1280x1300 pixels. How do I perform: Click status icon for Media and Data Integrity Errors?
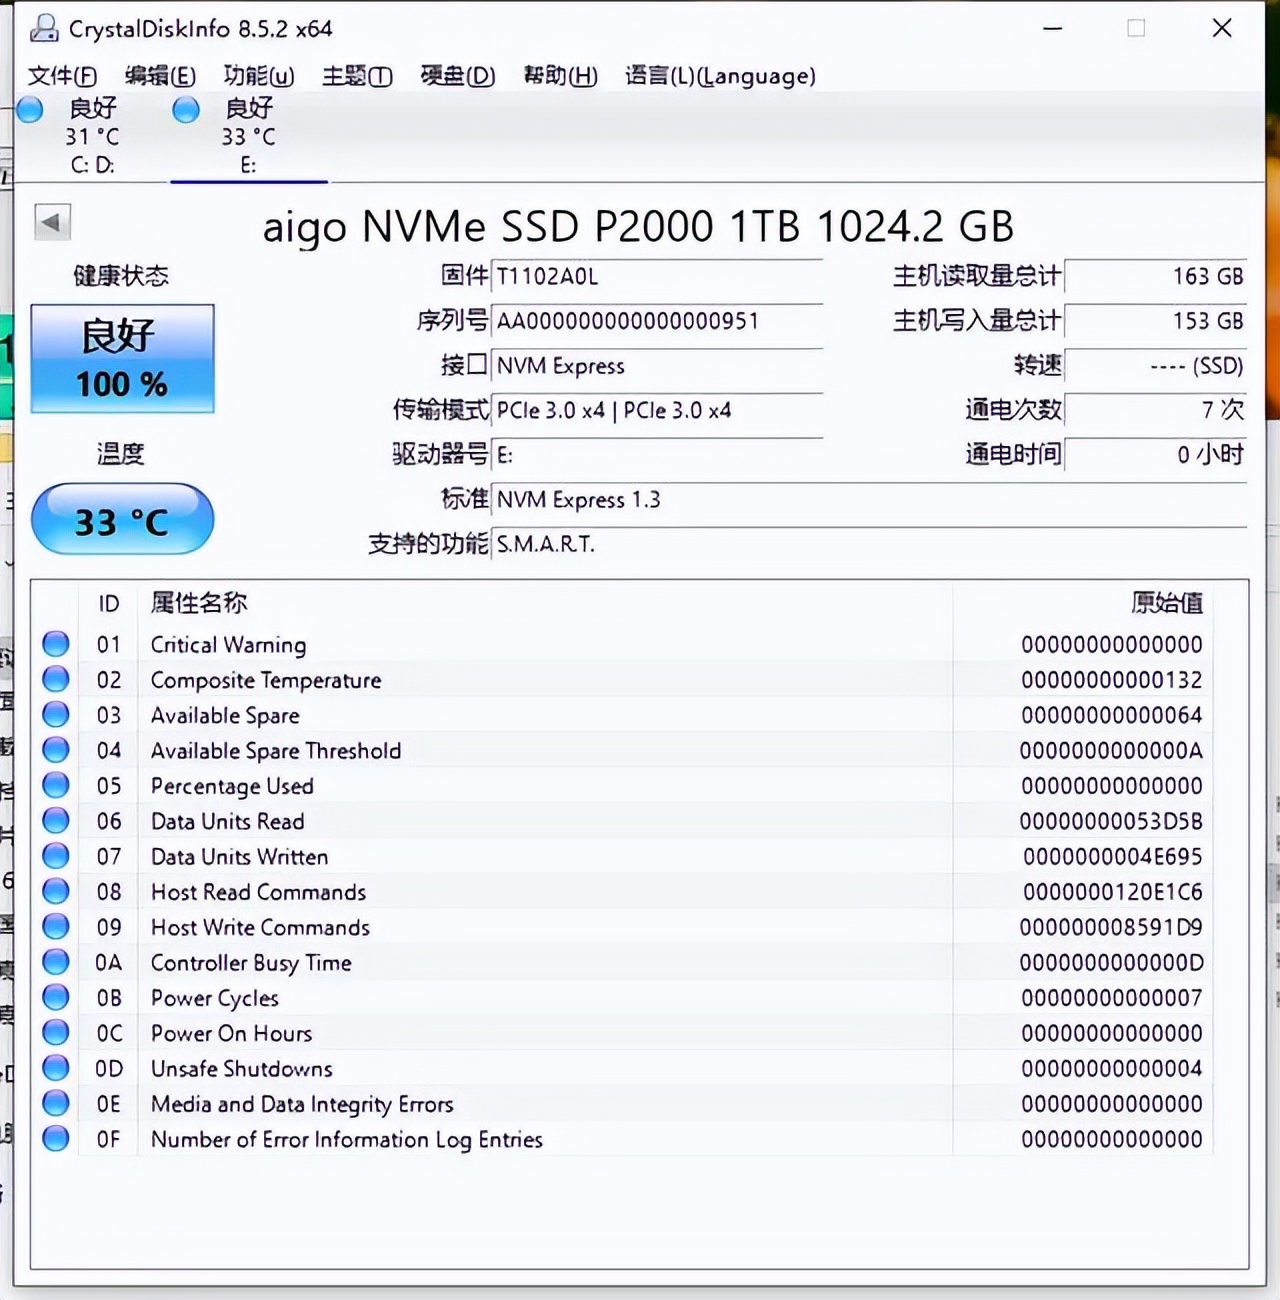[x=56, y=1103]
